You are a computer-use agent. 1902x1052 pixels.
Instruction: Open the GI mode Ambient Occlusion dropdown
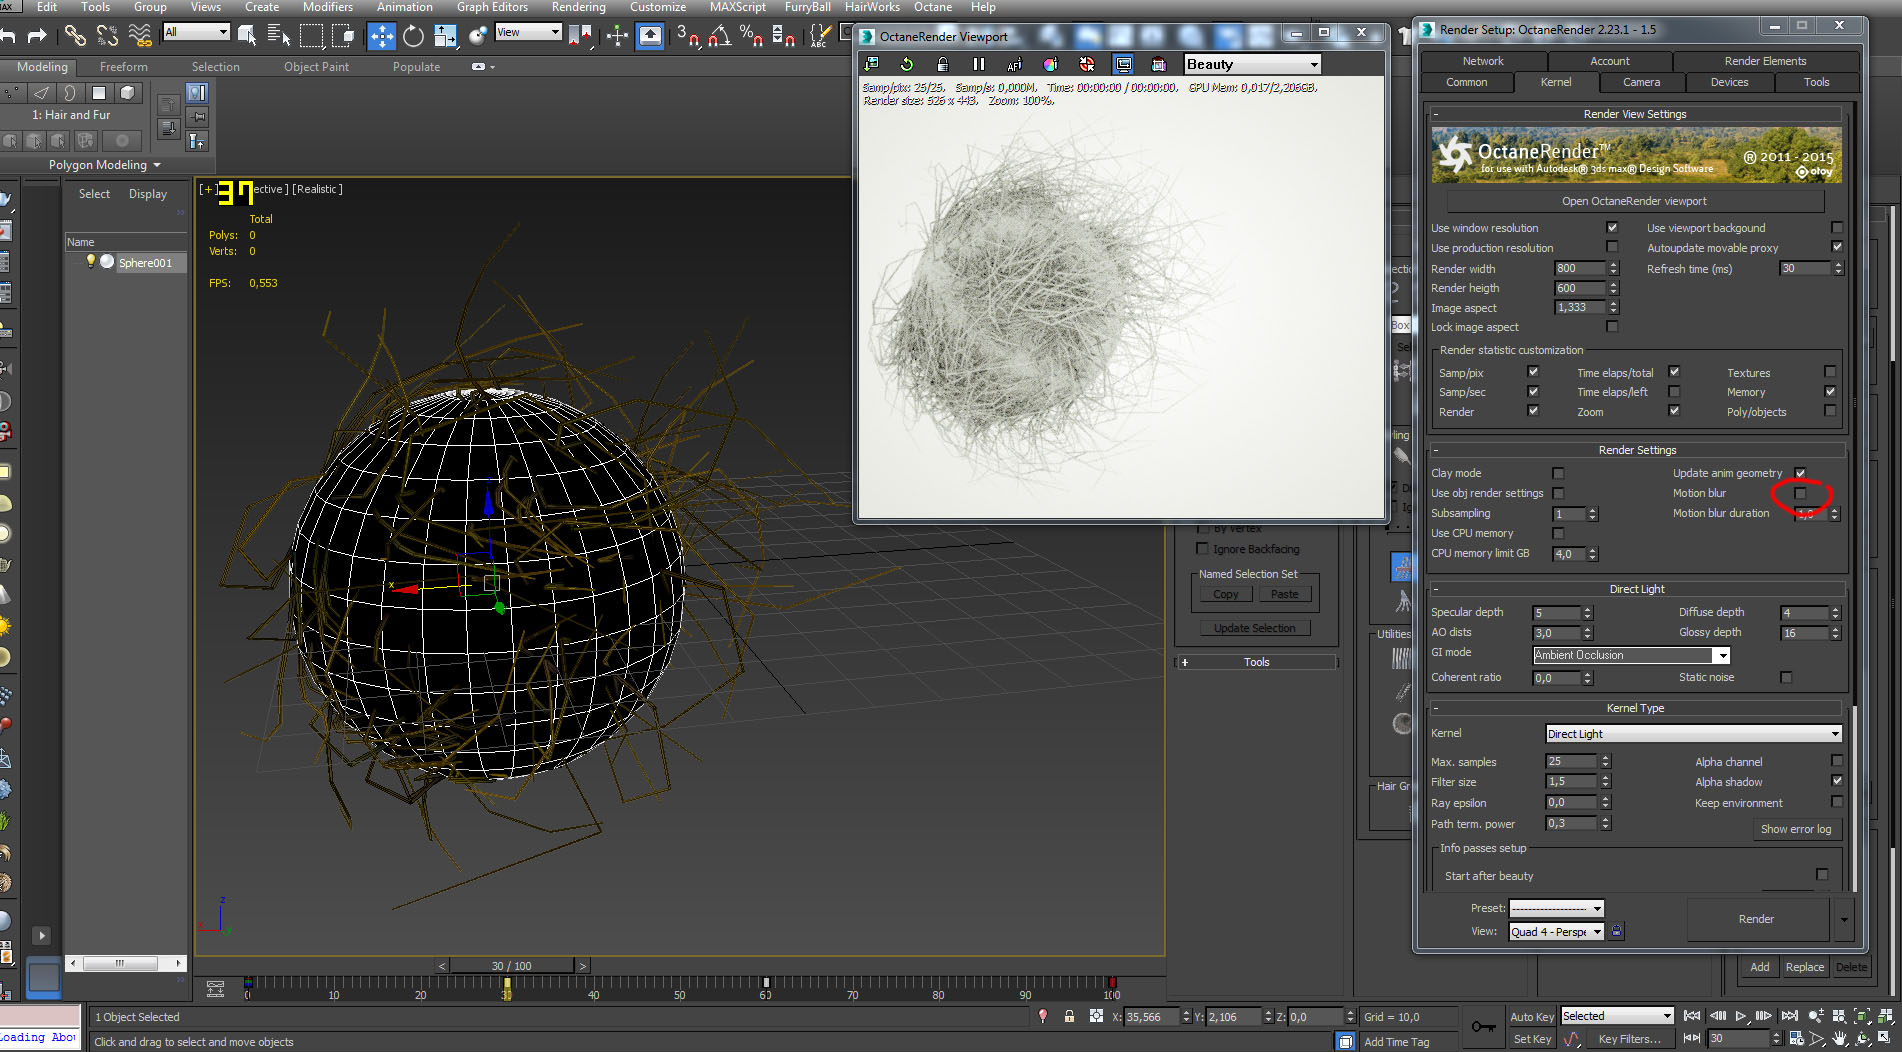[x=1631, y=655]
